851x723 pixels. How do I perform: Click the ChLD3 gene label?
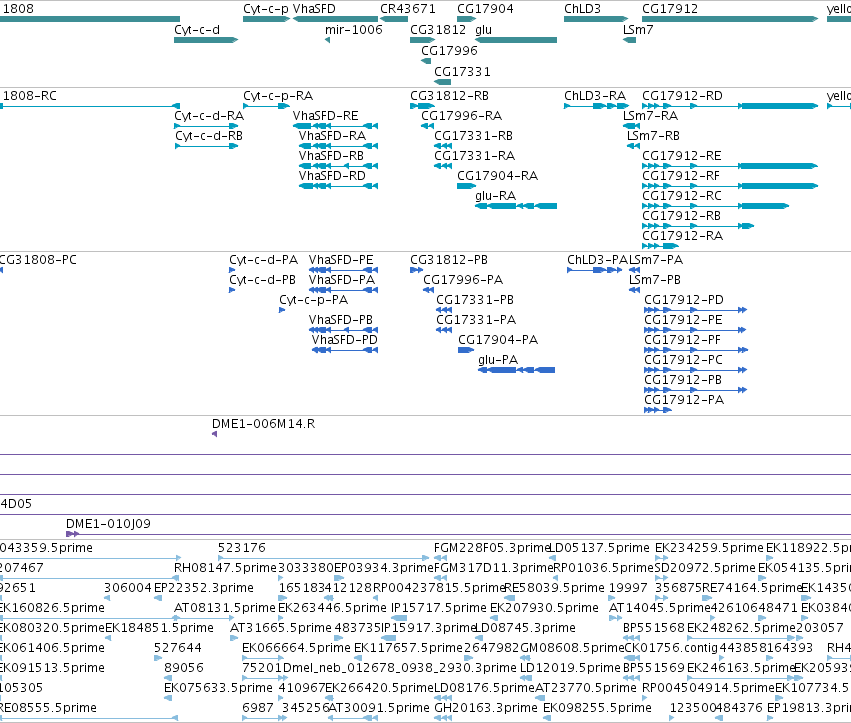(582, 9)
